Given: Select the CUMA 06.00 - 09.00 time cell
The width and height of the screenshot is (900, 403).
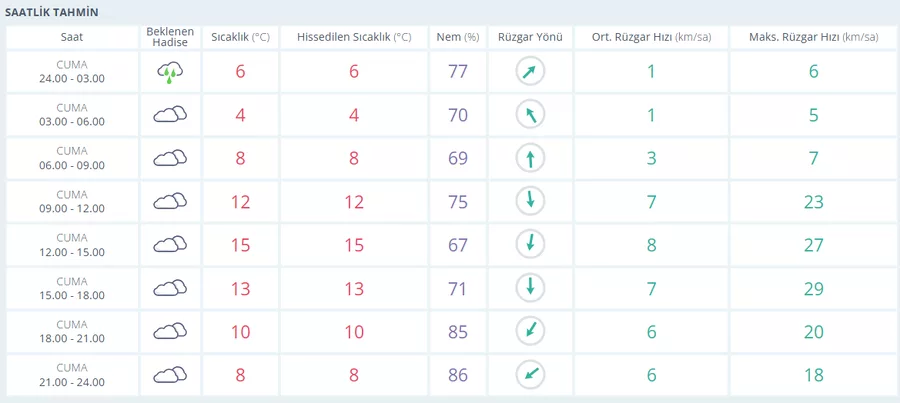Looking at the screenshot, I should (x=72, y=158).
